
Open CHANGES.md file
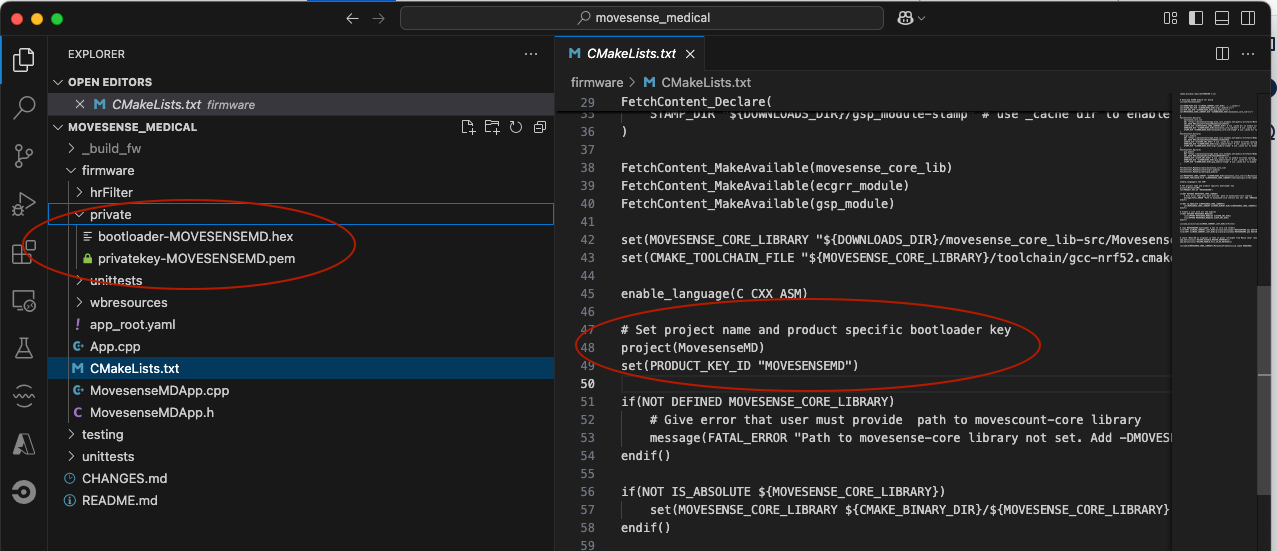[x=124, y=478]
